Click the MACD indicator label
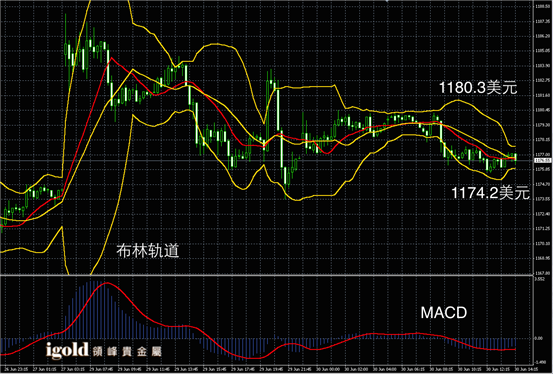This screenshot has height=374, width=553. tap(444, 313)
